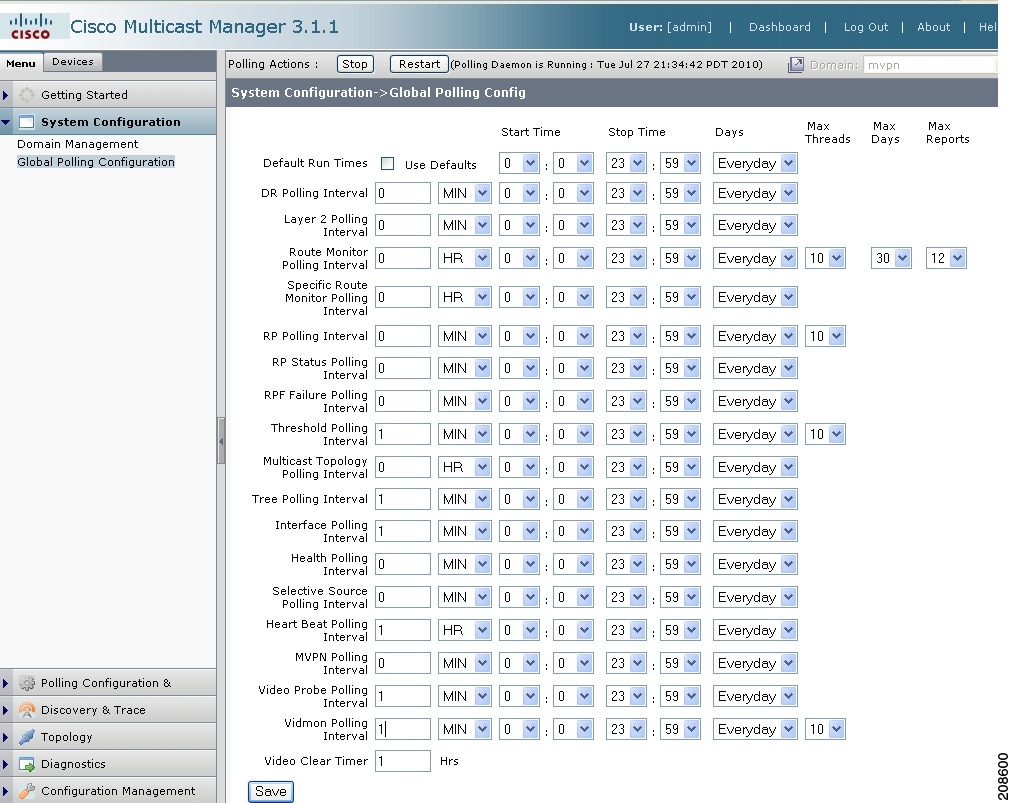Open Heart Beat Polling unit dropdown
Screen dimensions: 1015x803
pyautogui.click(x=464, y=630)
